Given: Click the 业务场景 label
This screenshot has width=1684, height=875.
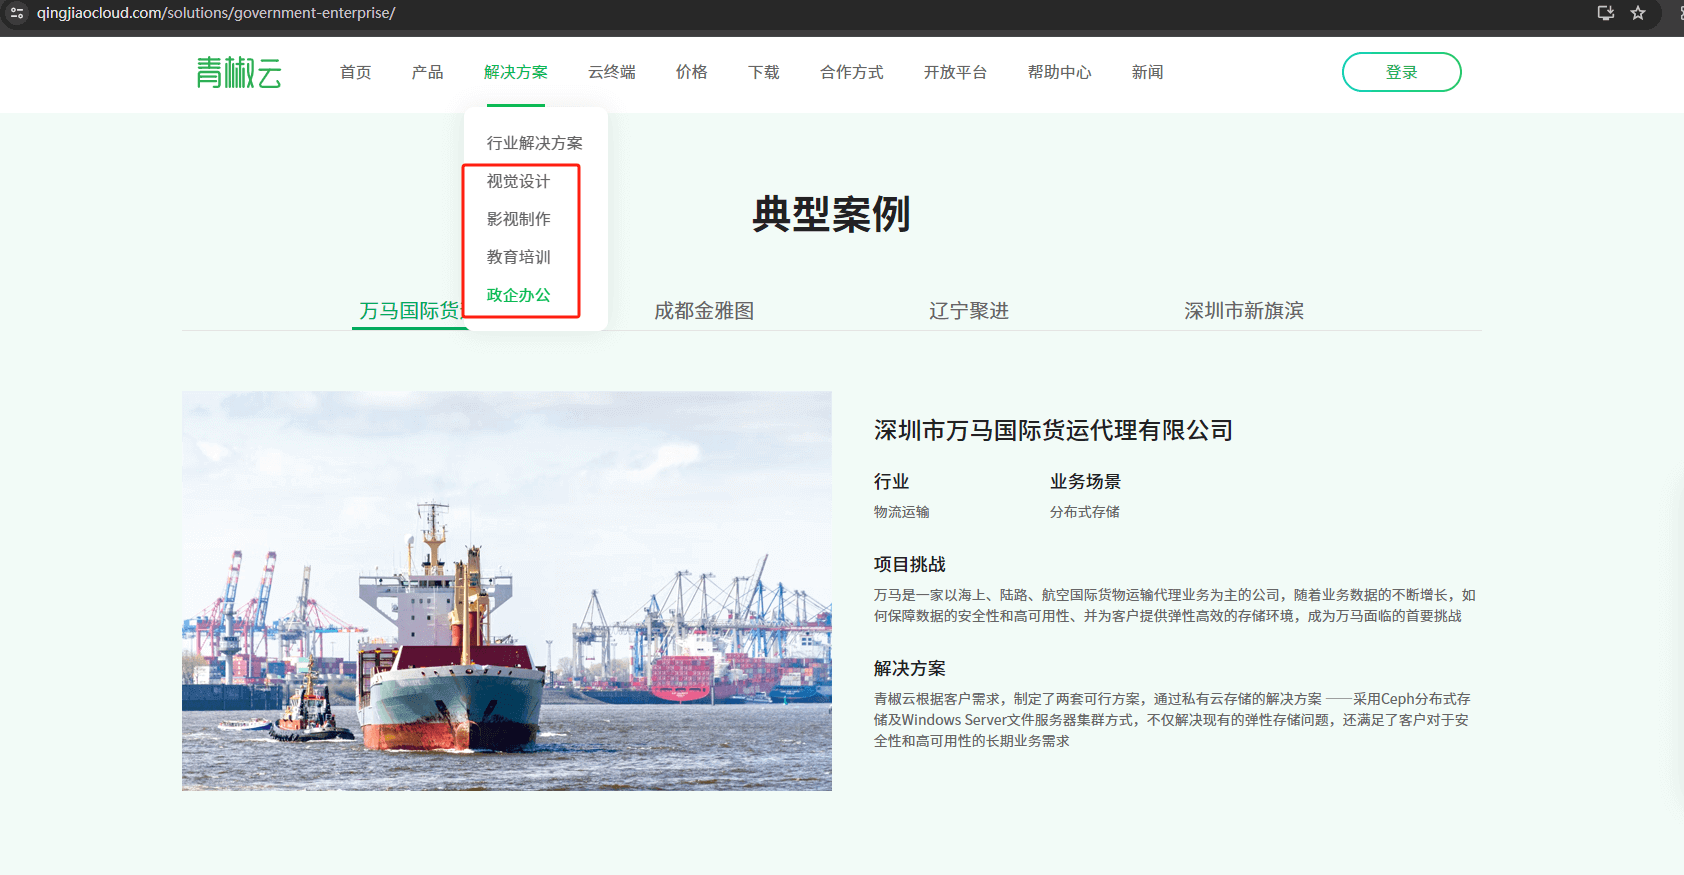Looking at the screenshot, I should 1086,481.
